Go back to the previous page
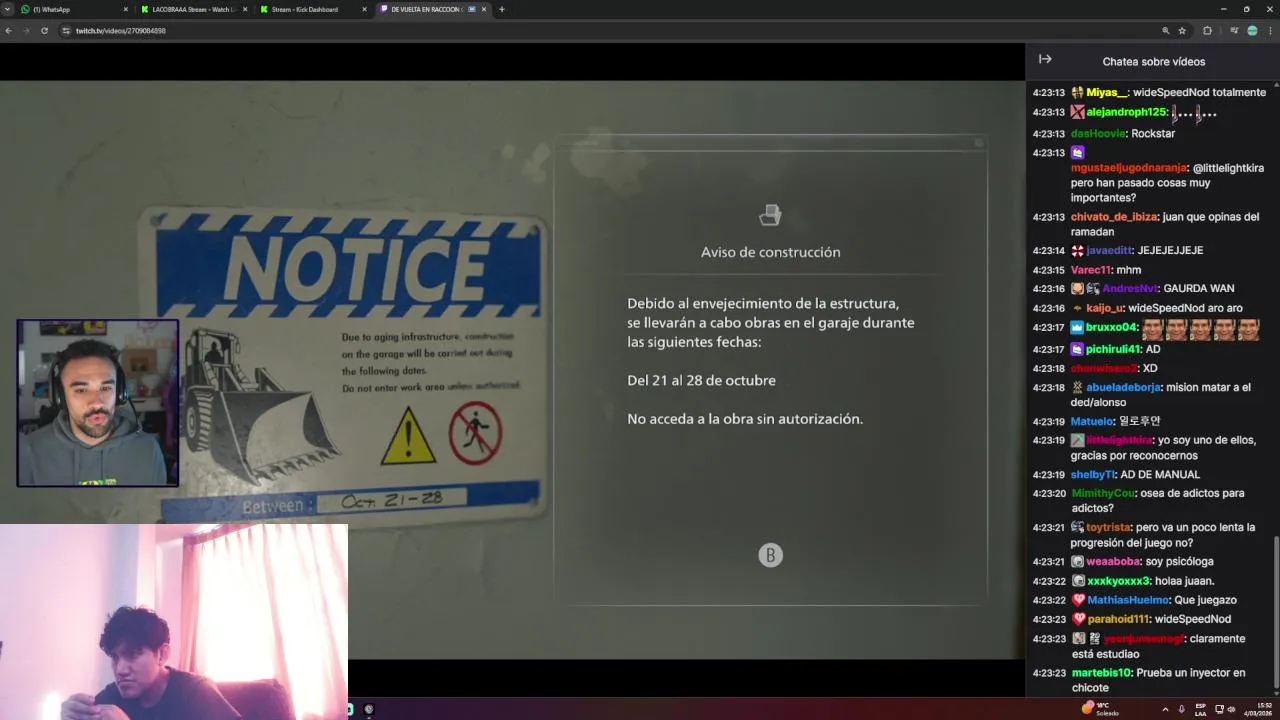Screen dimensions: 1280x720 [x=9, y=31]
